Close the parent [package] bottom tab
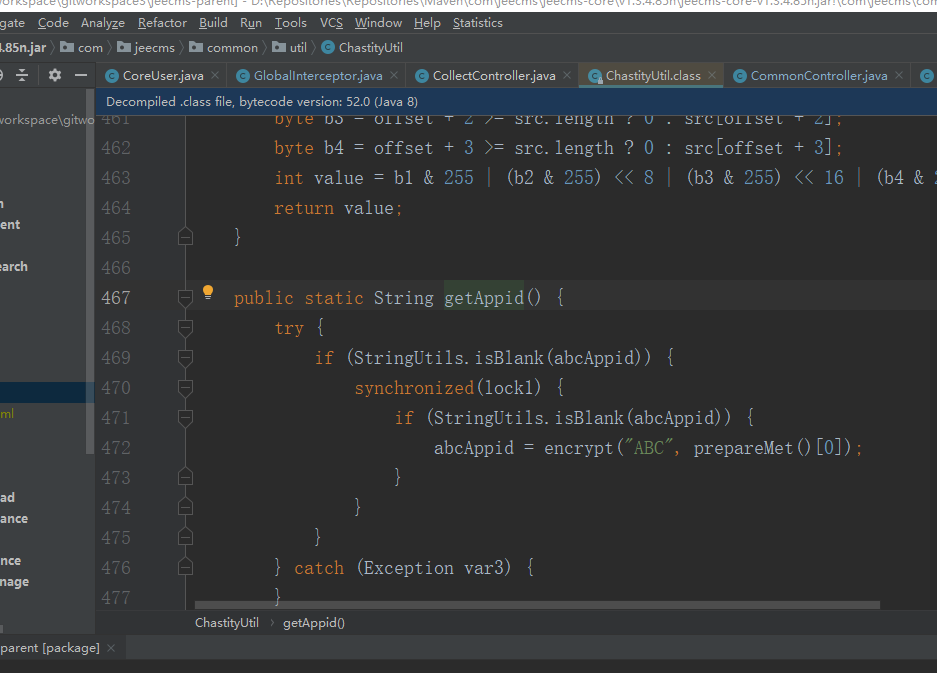Screen dimensions: 937x673 111,648
